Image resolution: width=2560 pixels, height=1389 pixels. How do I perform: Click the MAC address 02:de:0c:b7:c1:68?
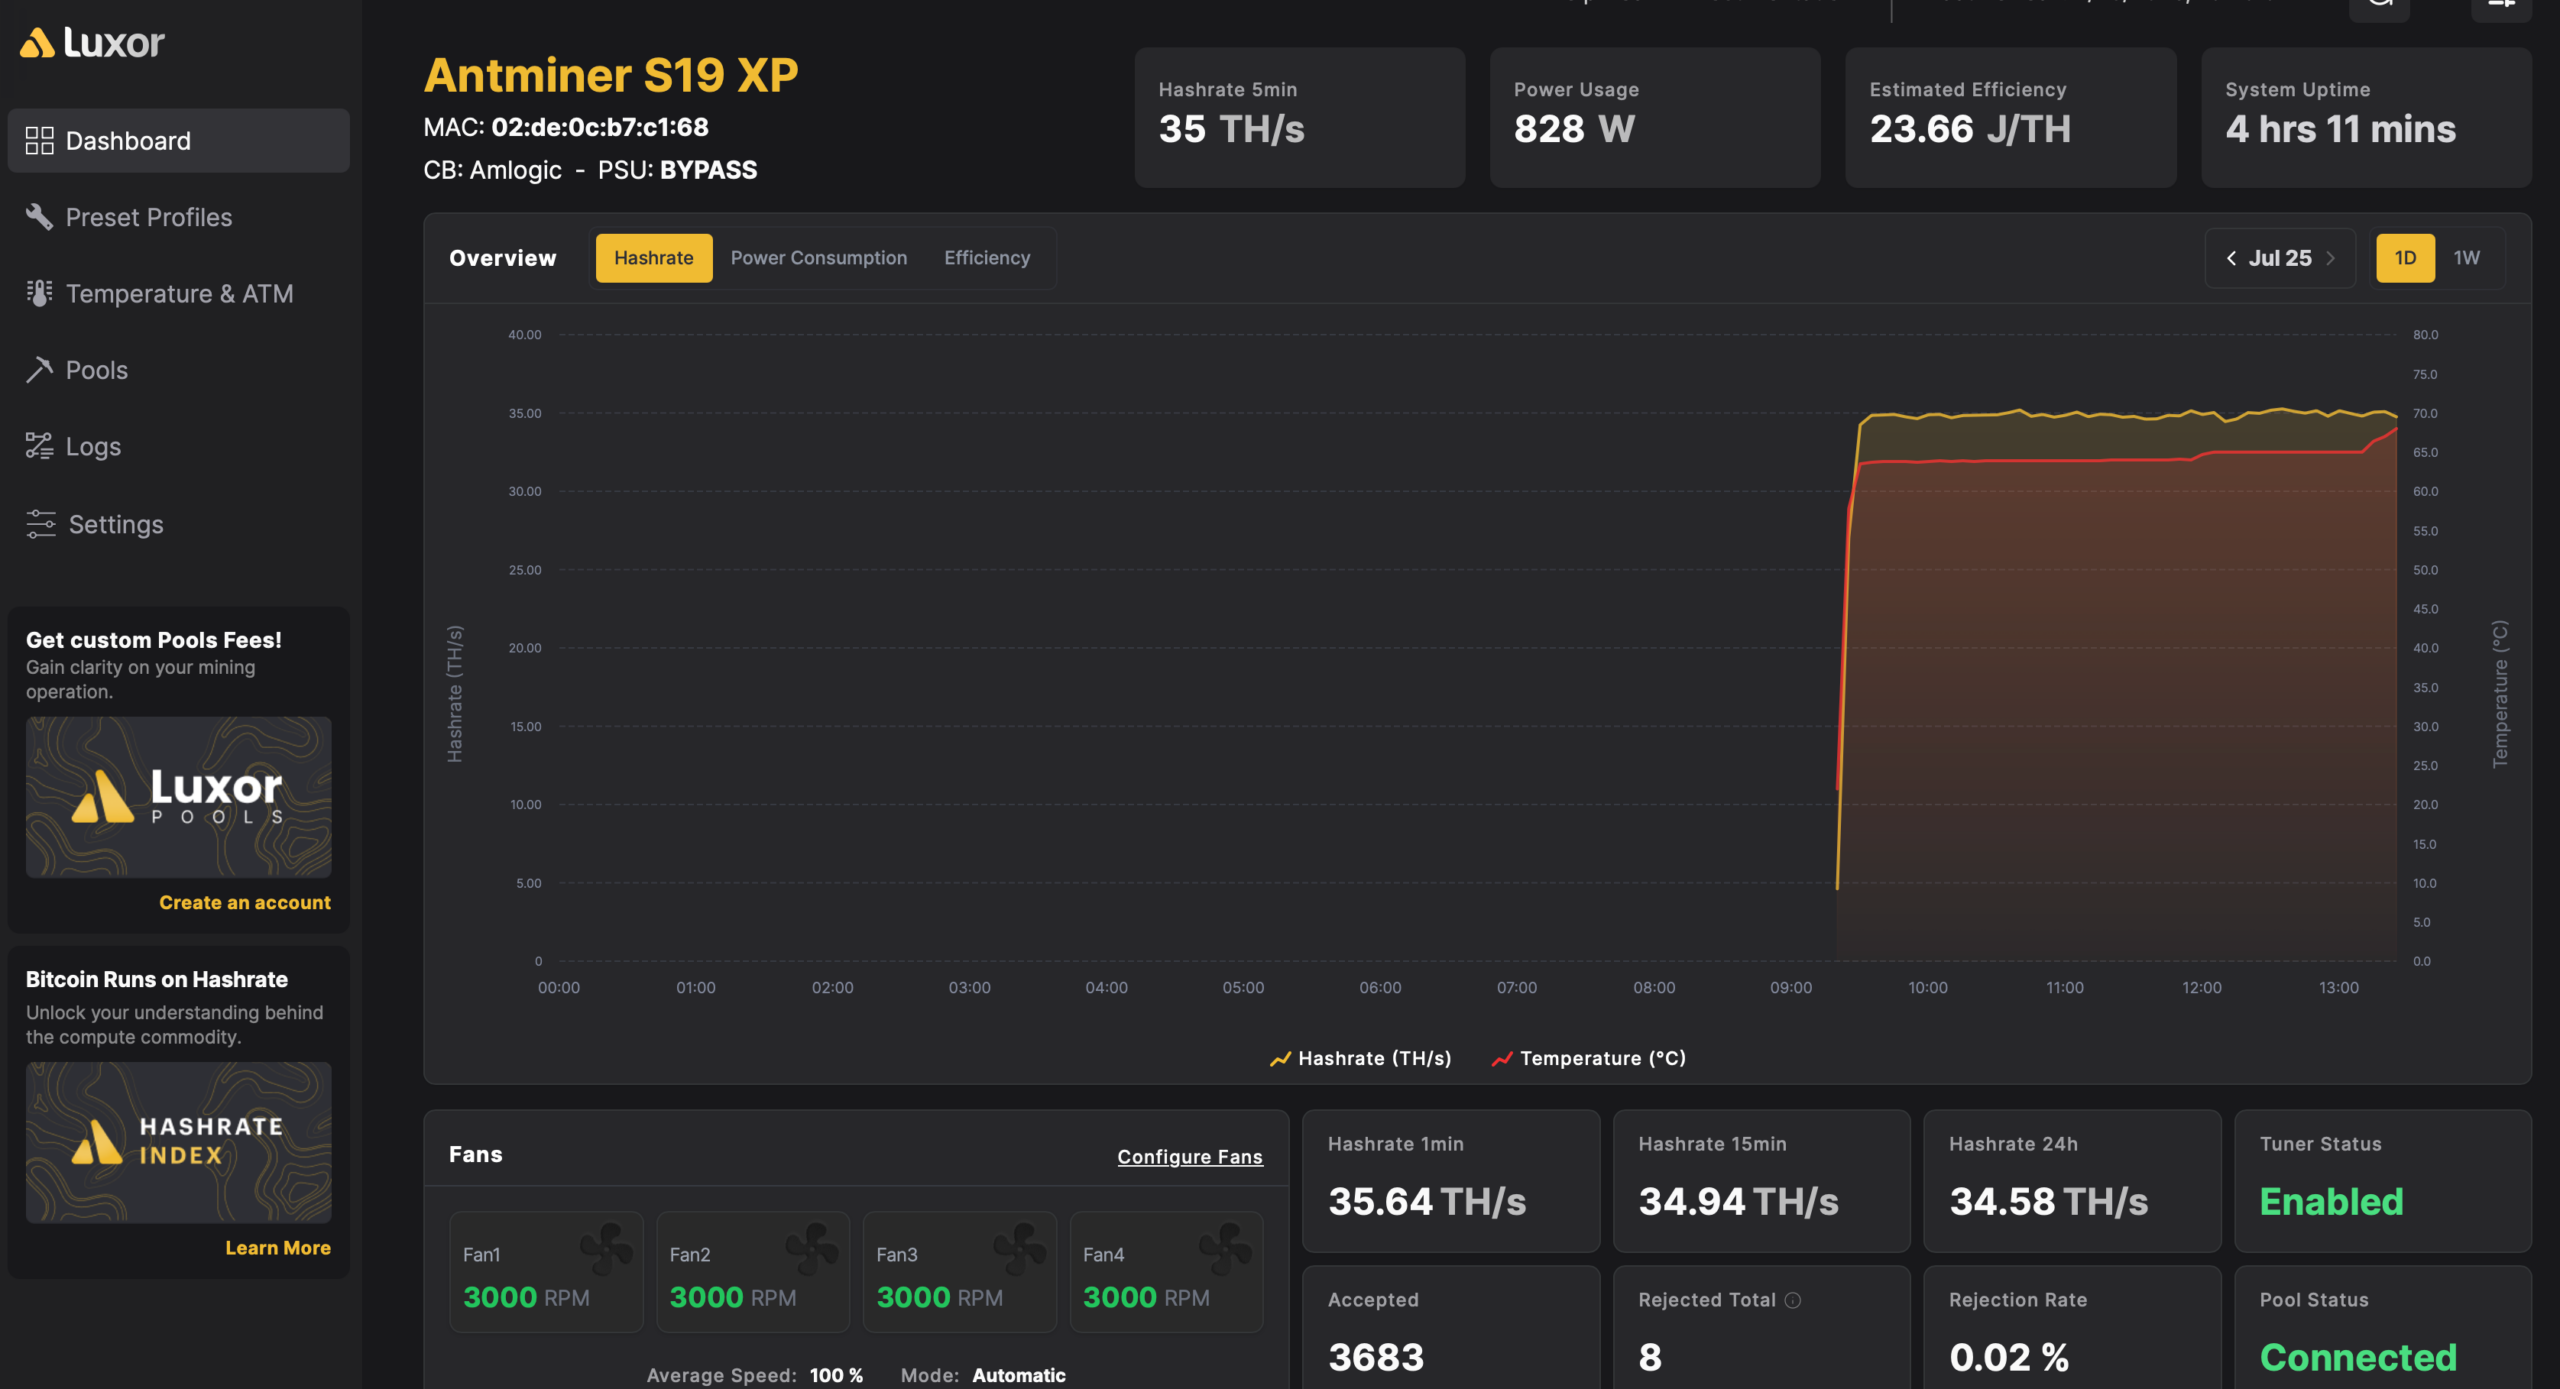(x=600, y=127)
